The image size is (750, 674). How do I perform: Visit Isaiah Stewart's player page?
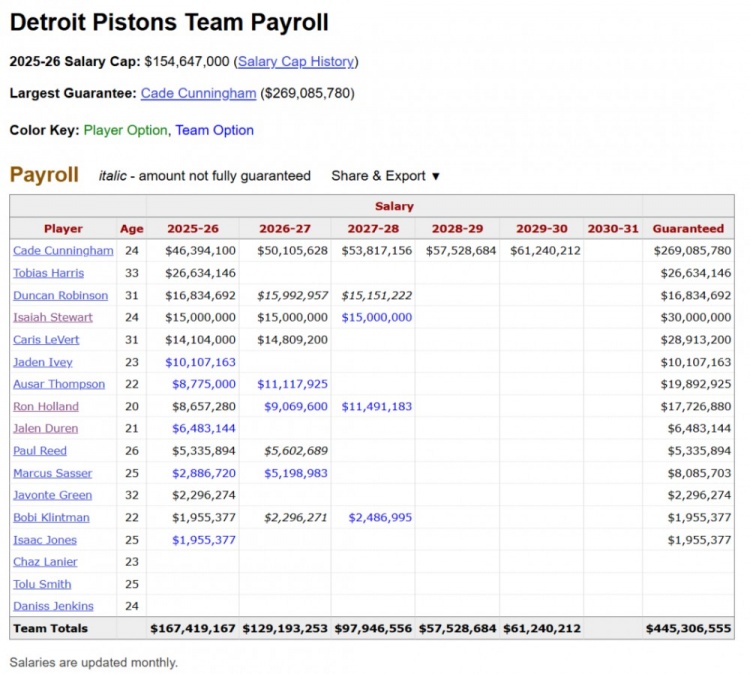click(x=52, y=318)
